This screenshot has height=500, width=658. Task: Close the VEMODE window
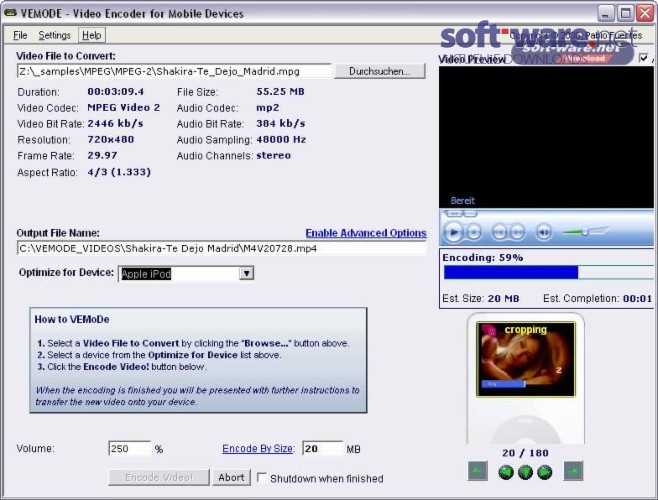pos(645,13)
